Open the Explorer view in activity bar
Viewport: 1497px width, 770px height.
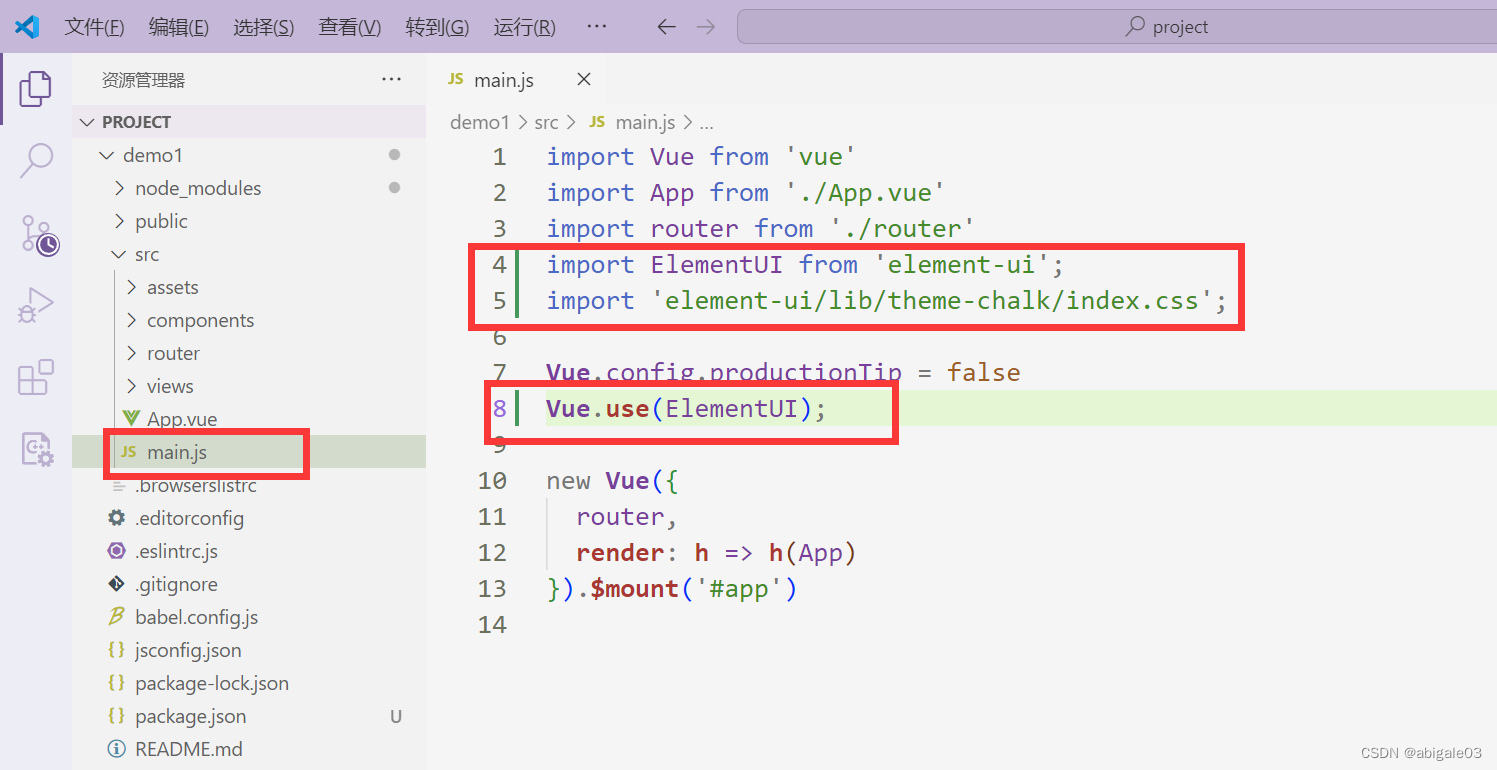coord(36,89)
